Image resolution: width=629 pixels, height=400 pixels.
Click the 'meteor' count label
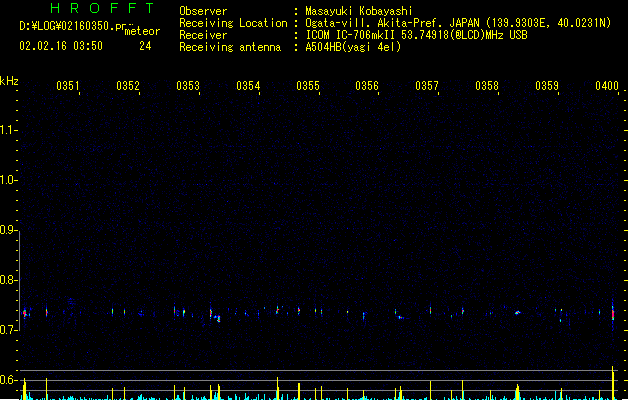142,31
